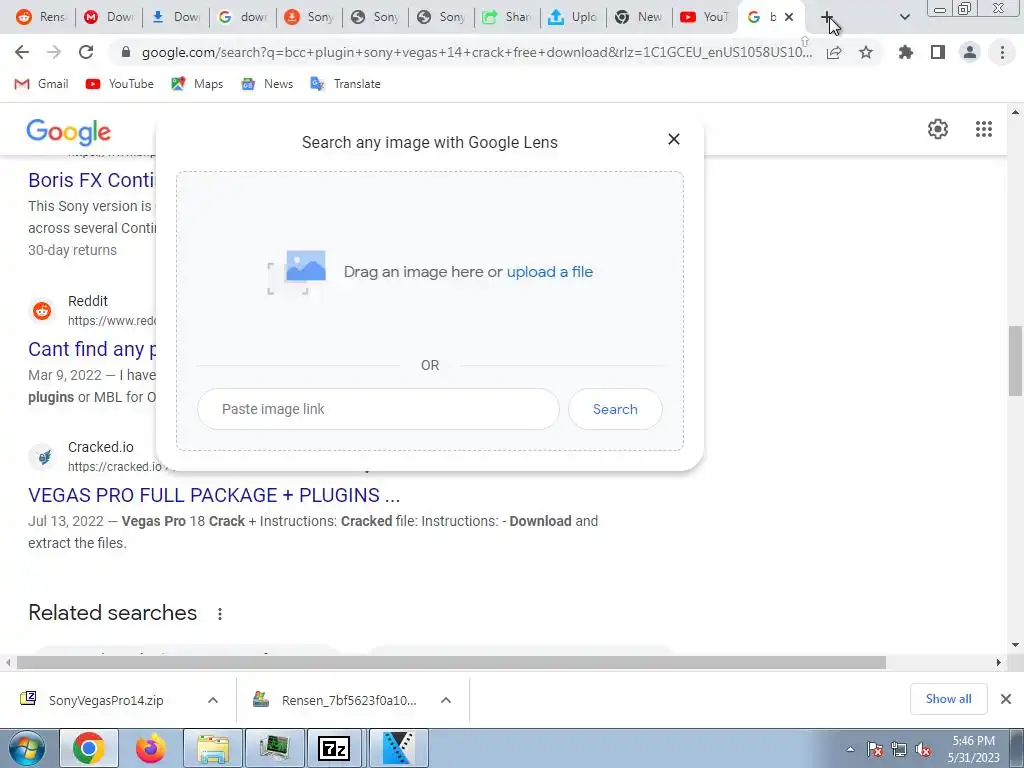1024x768 pixels.
Task: Open the Google apps grid
Action: coord(984,129)
